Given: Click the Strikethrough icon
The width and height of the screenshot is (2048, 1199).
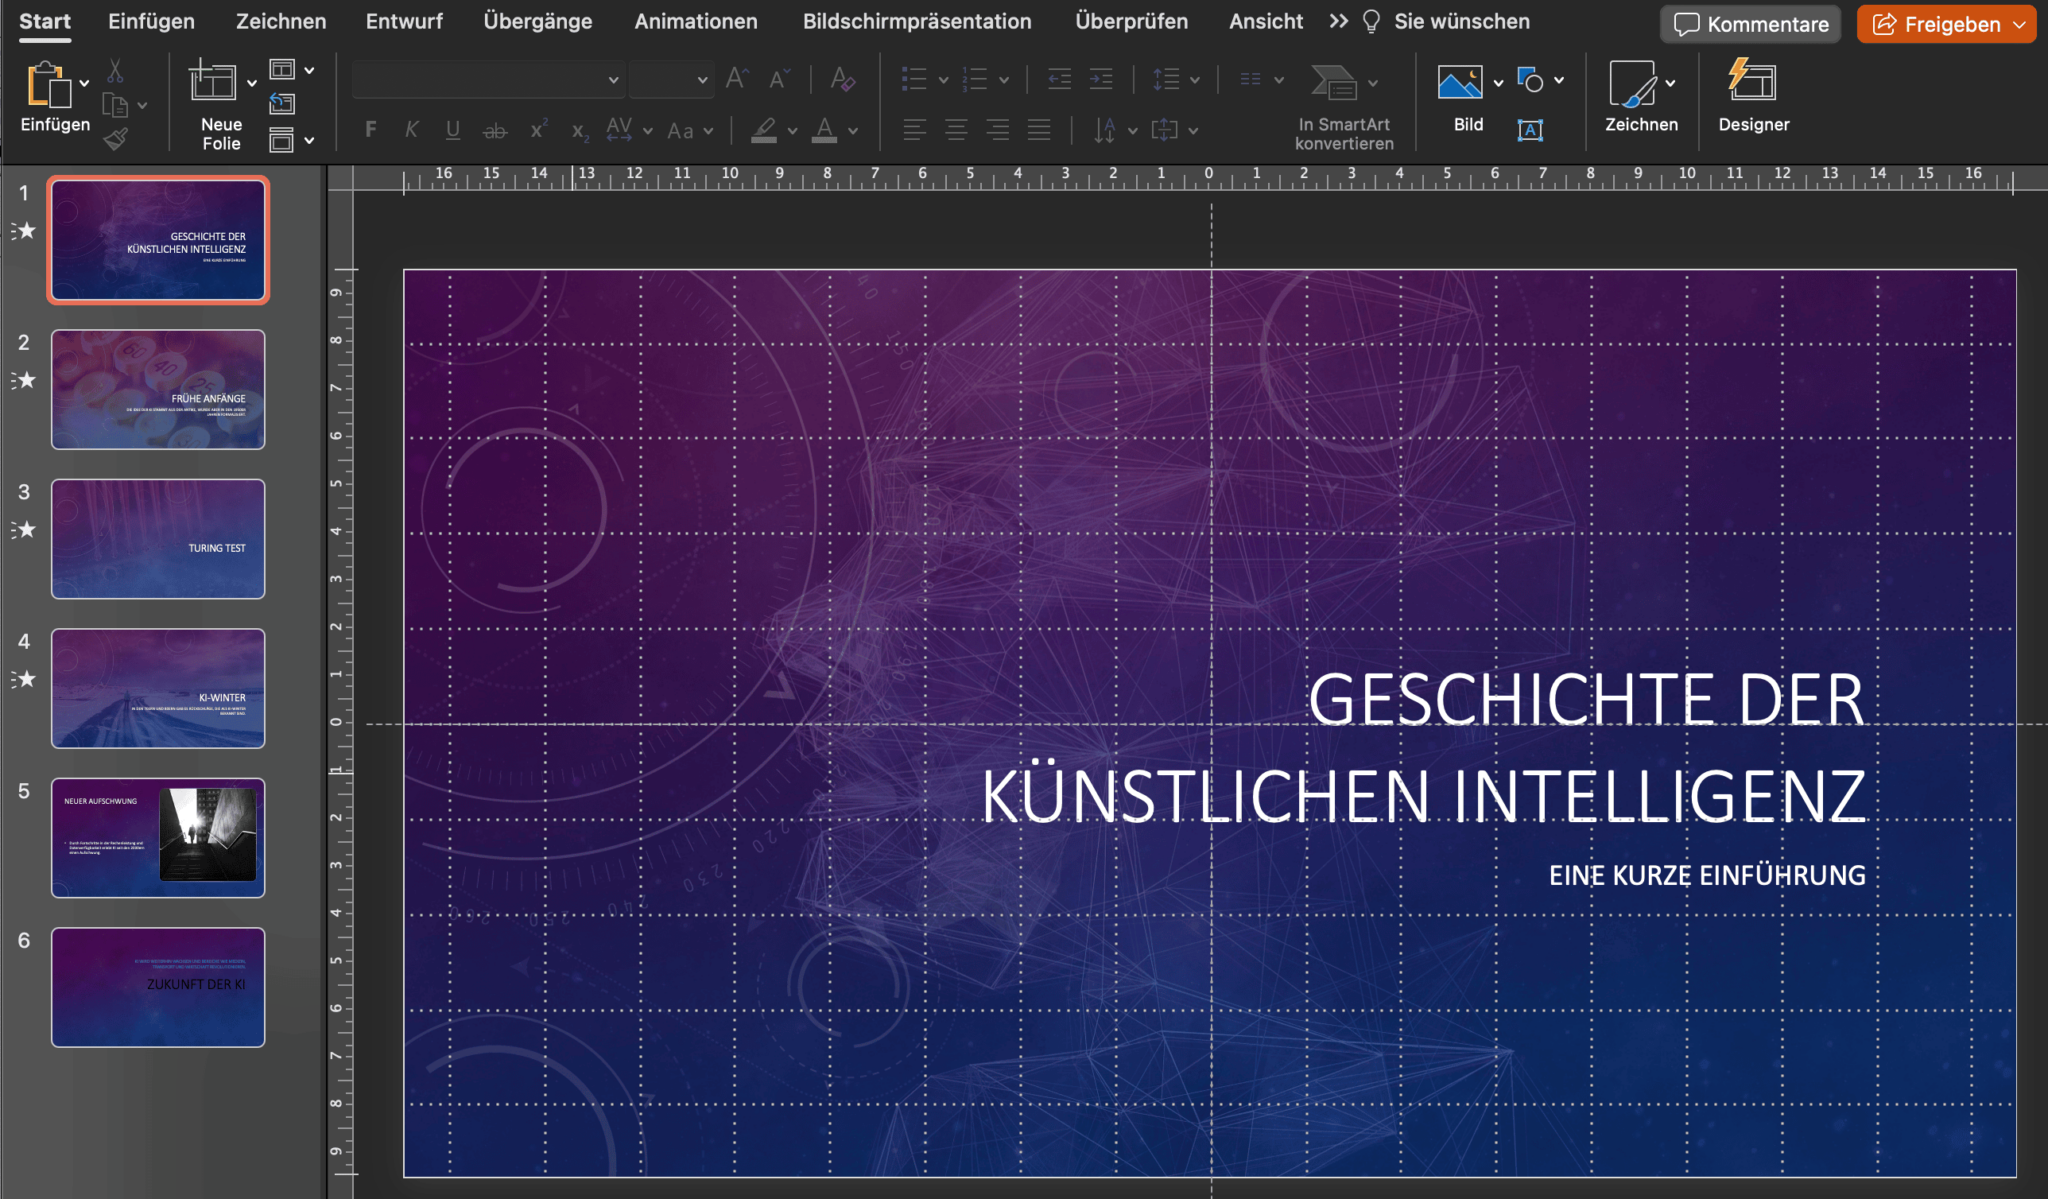Looking at the screenshot, I should click(x=495, y=130).
